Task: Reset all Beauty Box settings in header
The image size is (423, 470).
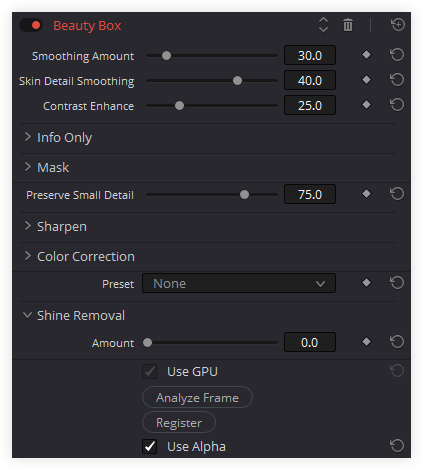Action: (397, 25)
